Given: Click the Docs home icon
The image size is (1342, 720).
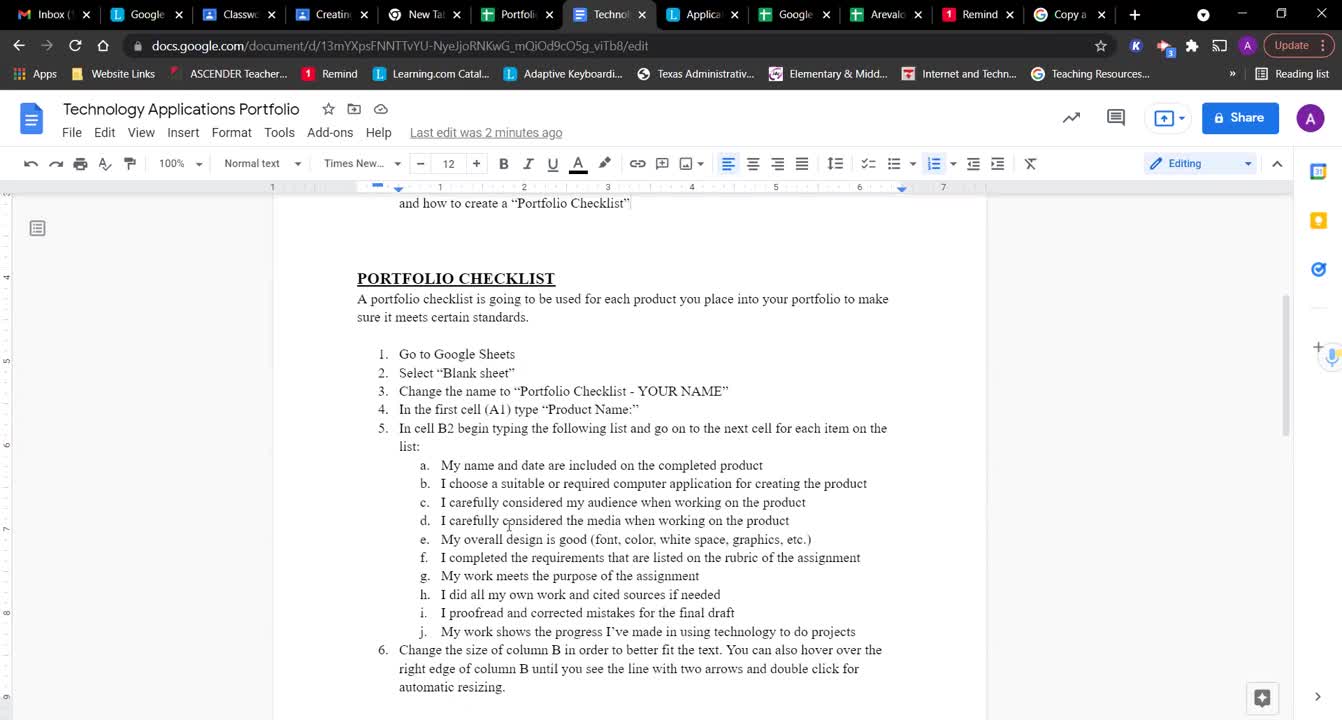Looking at the screenshot, I should [x=32, y=119].
